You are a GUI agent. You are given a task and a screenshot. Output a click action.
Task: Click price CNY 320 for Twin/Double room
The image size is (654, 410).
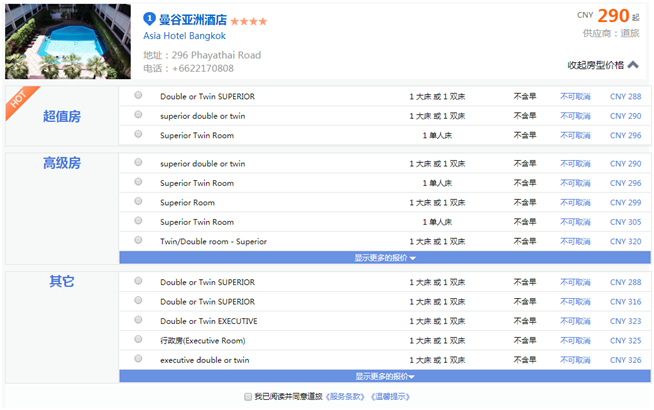click(625, 241)
